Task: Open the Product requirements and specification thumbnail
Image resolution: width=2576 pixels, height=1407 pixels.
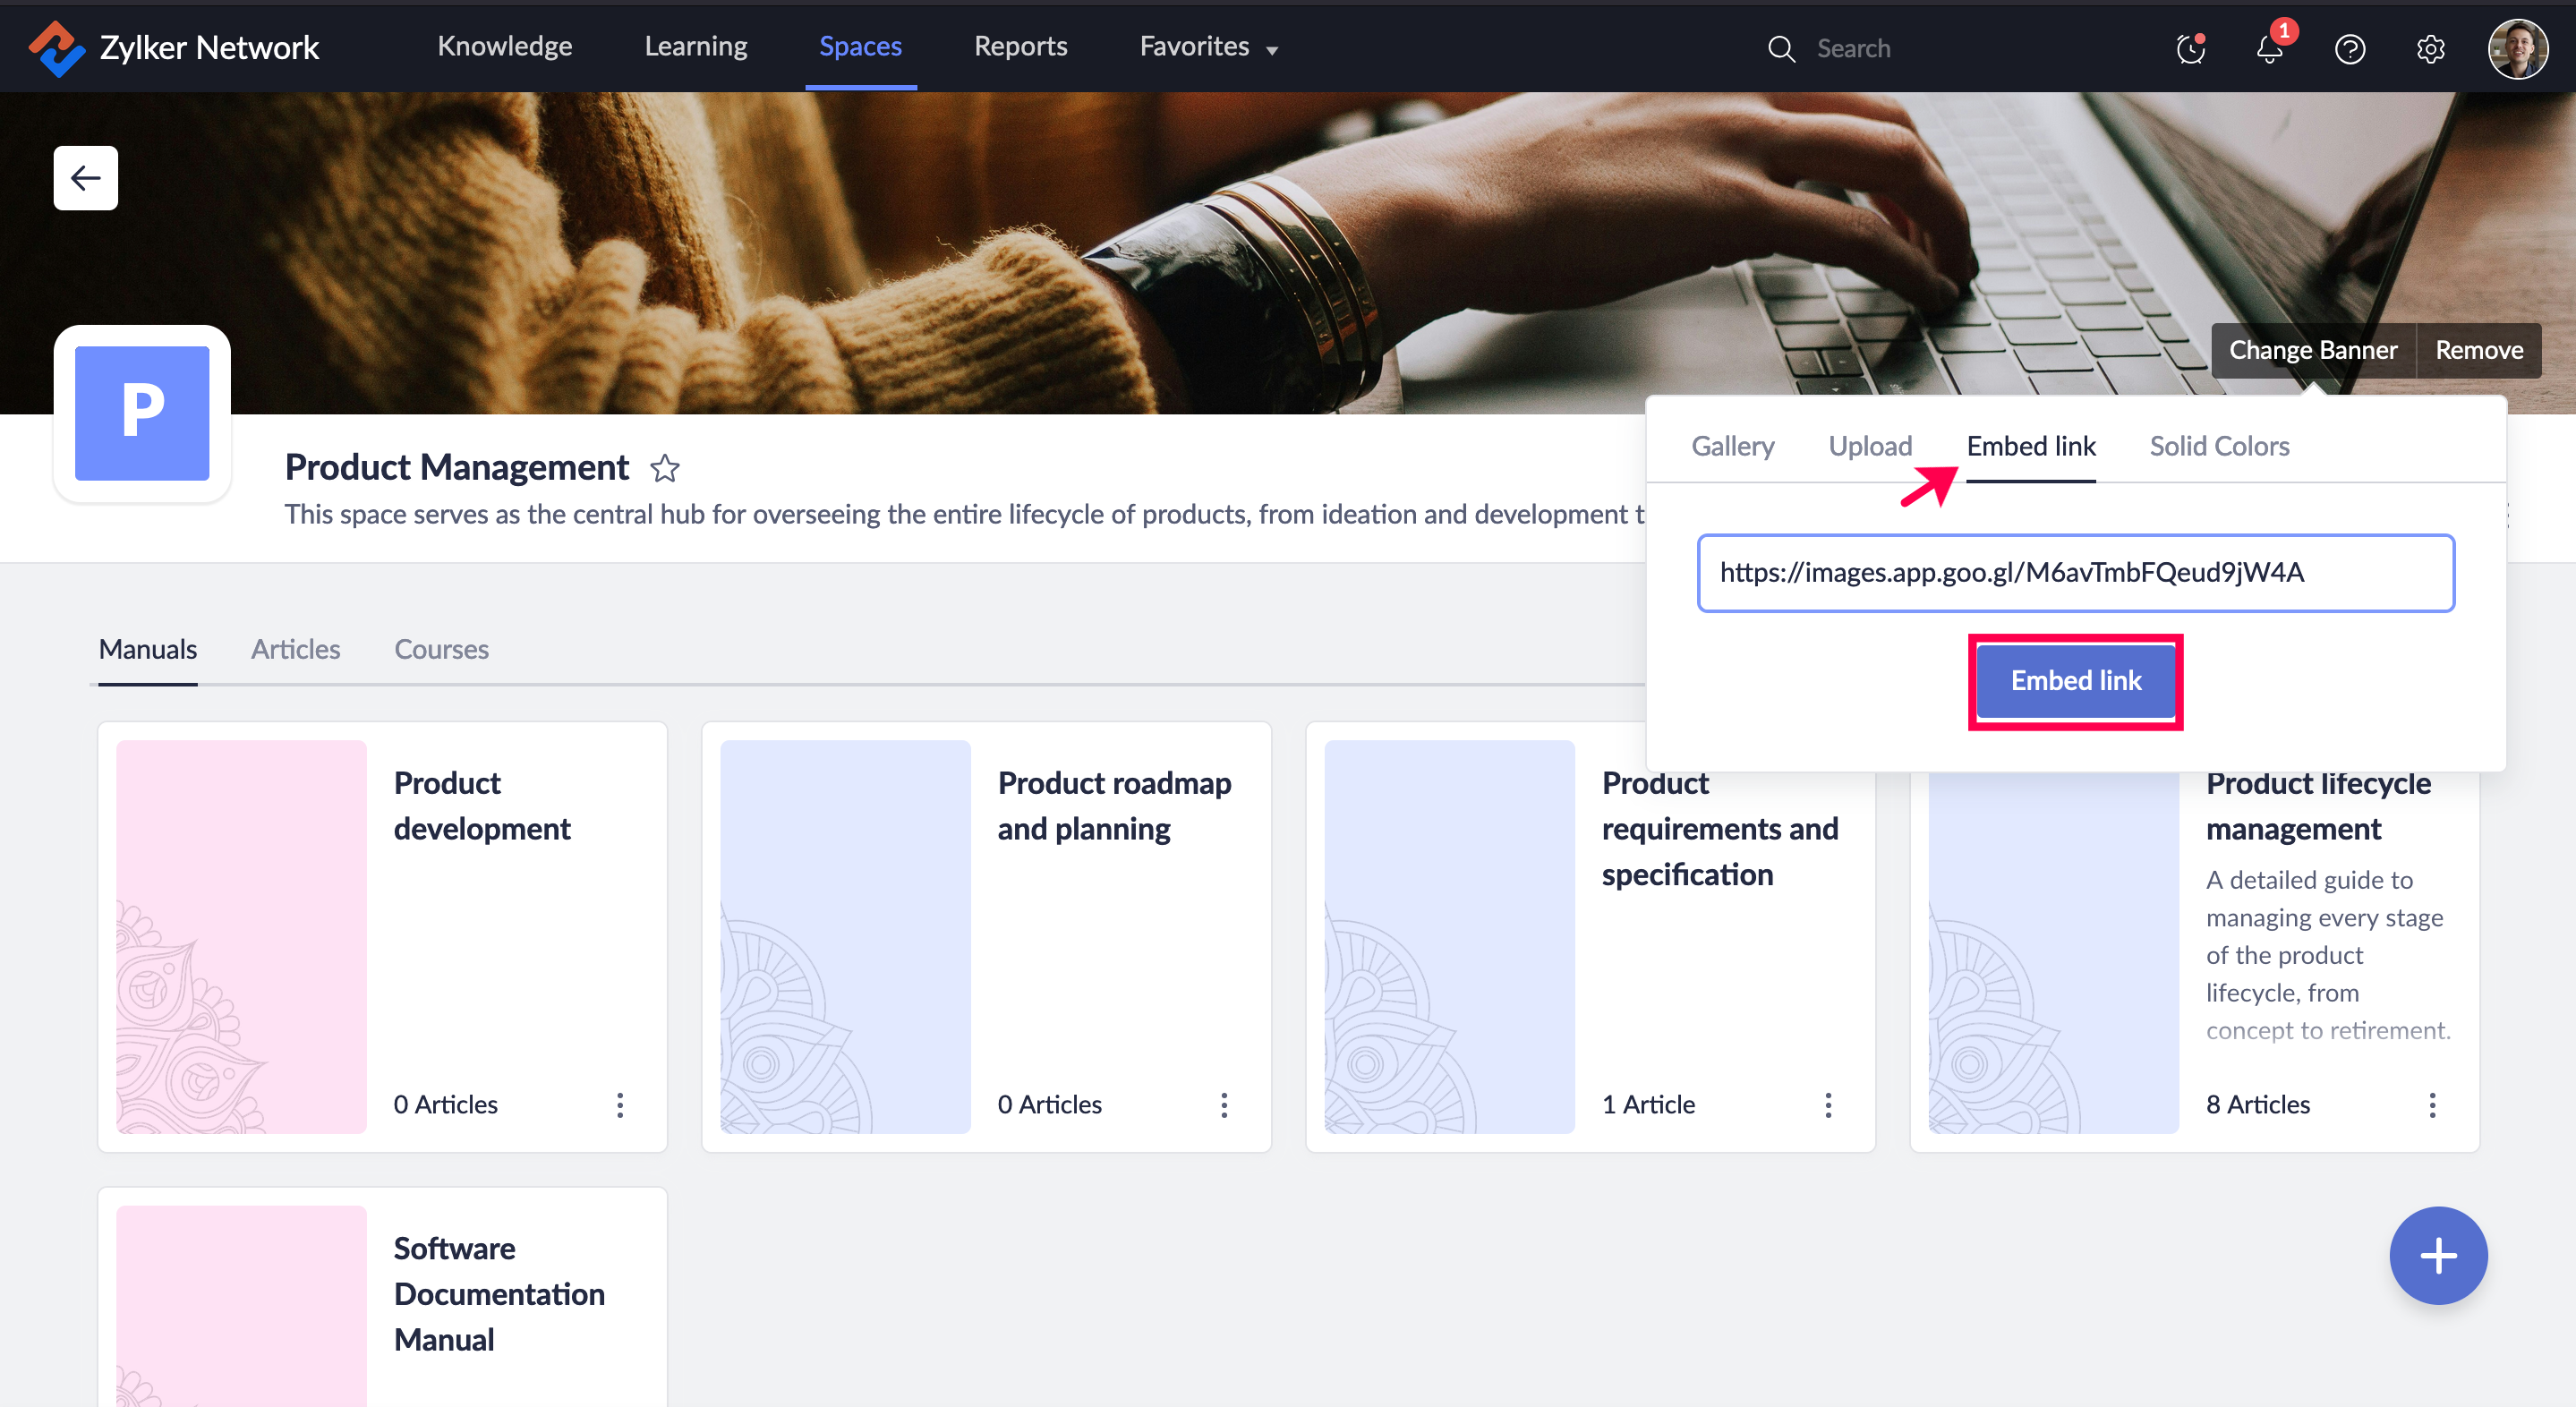Action: (1449, 936)
